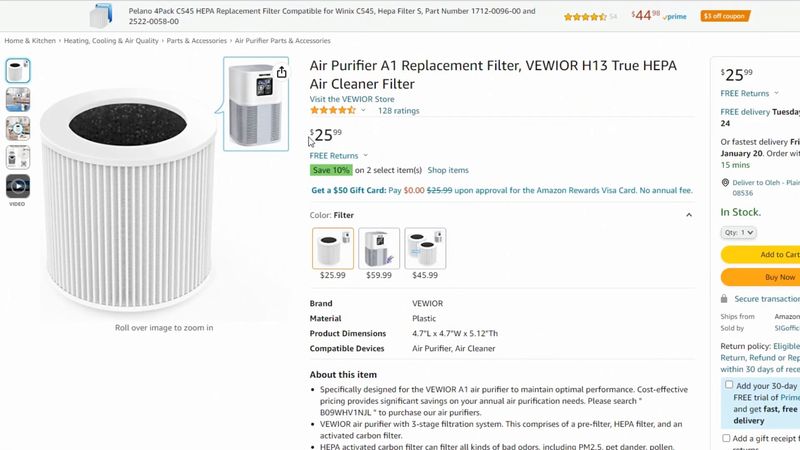800x450 pixels.
Task: Tick the add a gift receipt checkbox
Action: pos(726,438)
